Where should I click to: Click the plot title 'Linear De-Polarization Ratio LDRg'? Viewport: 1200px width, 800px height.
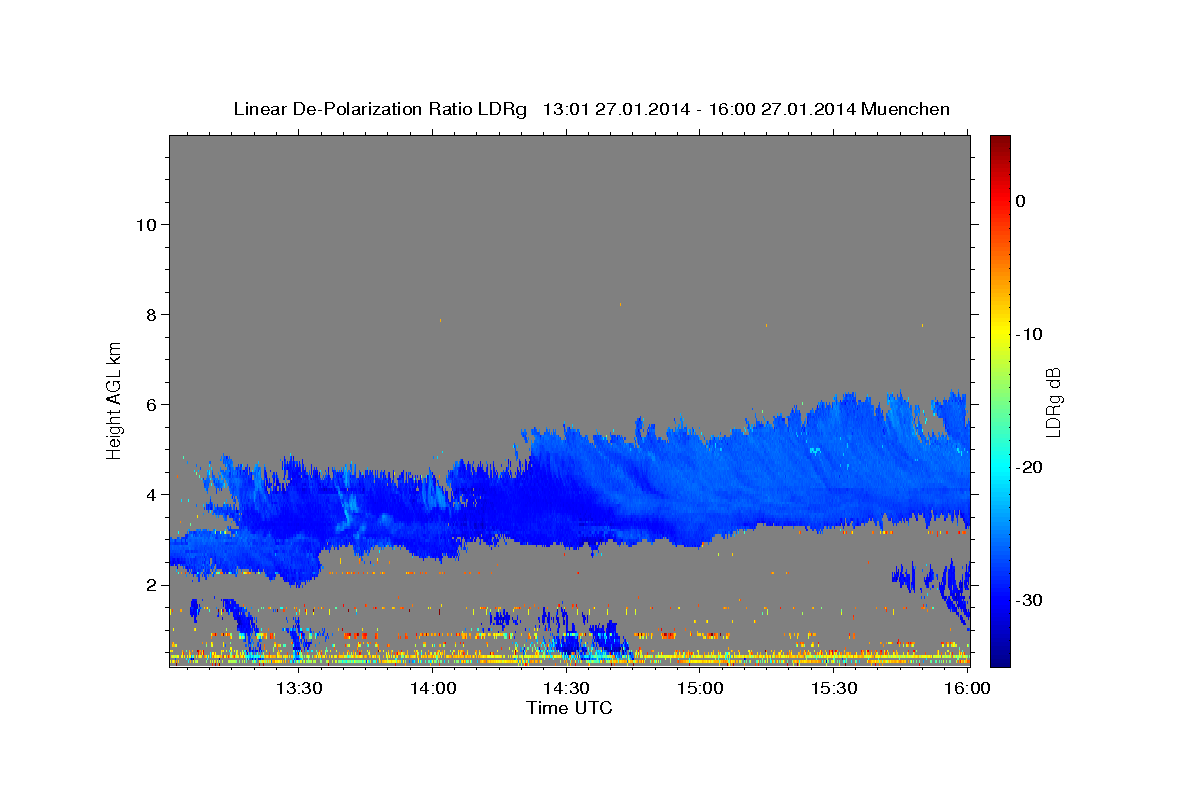(x=380, y=109)
